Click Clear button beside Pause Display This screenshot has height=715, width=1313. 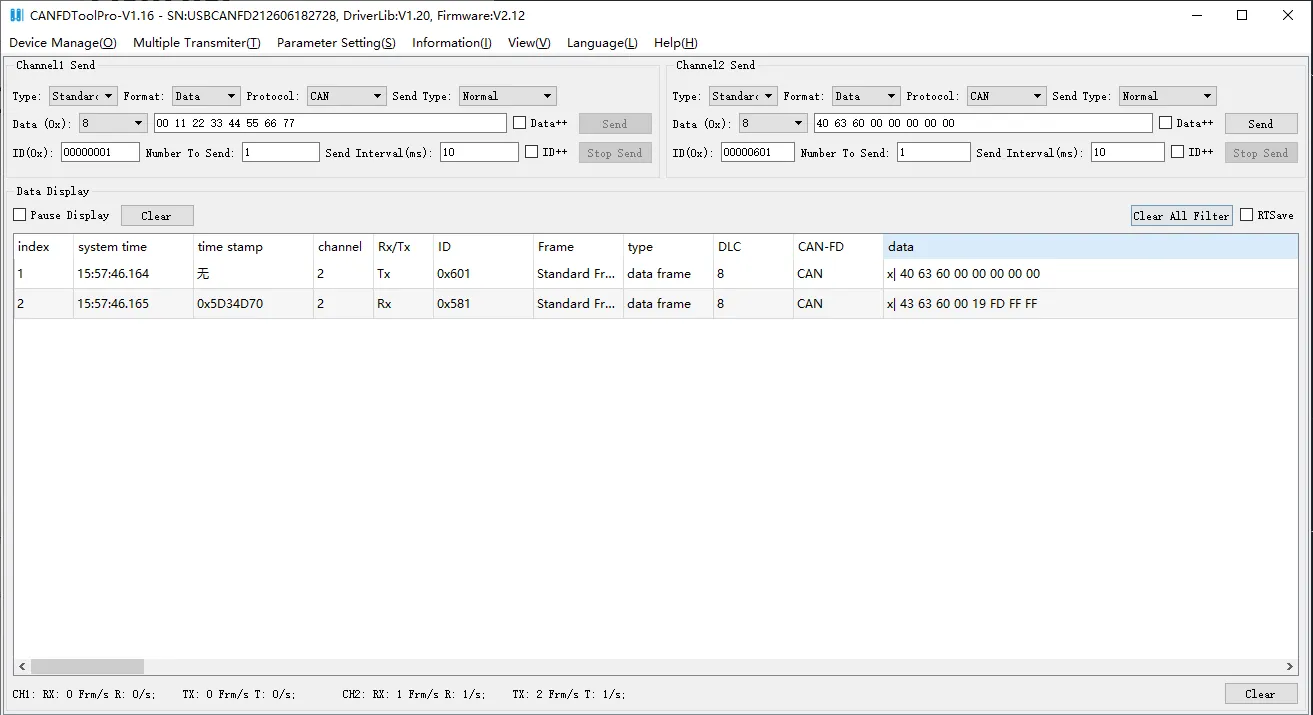157,216
